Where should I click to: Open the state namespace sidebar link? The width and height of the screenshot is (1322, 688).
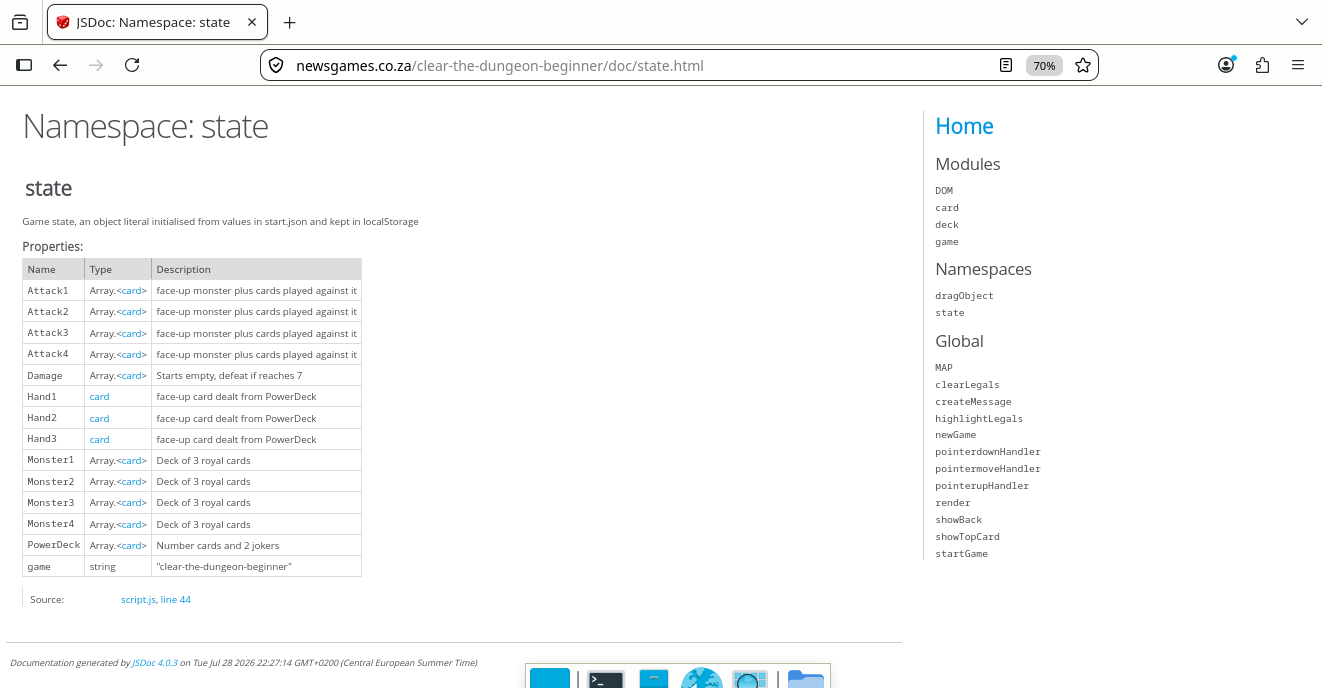tap(950, 313)
